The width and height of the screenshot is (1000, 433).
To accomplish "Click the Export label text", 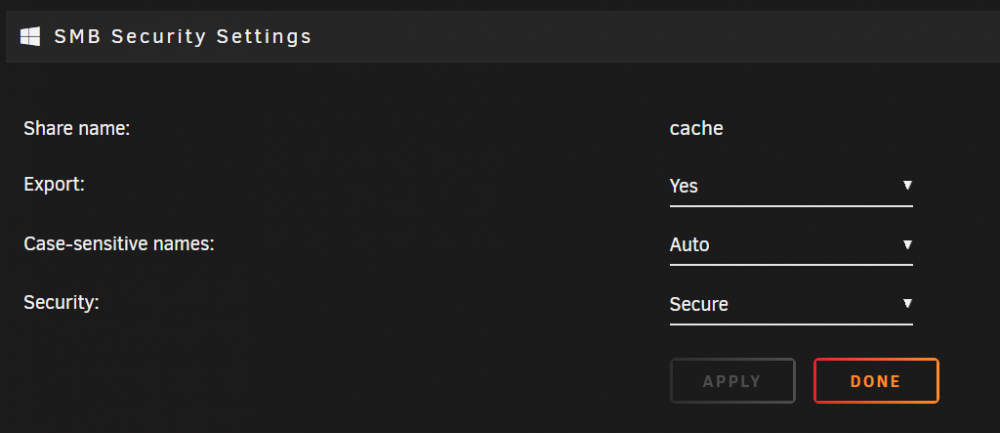I will (x=54, y=185).
